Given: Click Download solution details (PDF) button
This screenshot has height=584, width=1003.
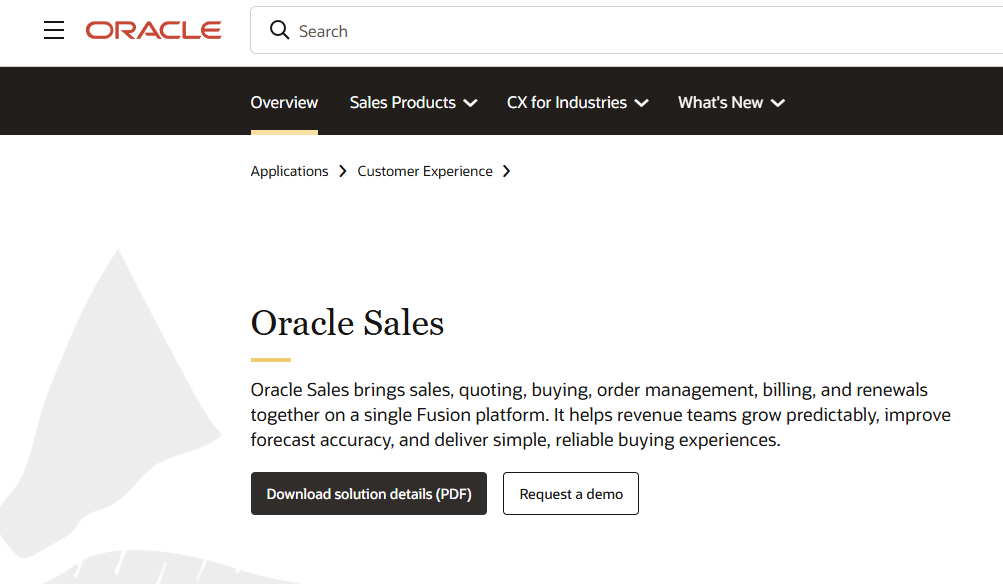Looking at the screenshot, I should coord(368,493).
